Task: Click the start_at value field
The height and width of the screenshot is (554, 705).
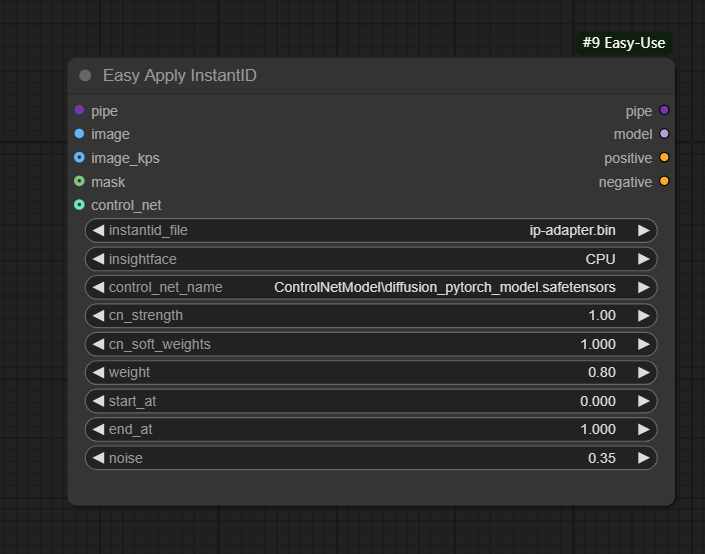Action: tap(370, 401)
